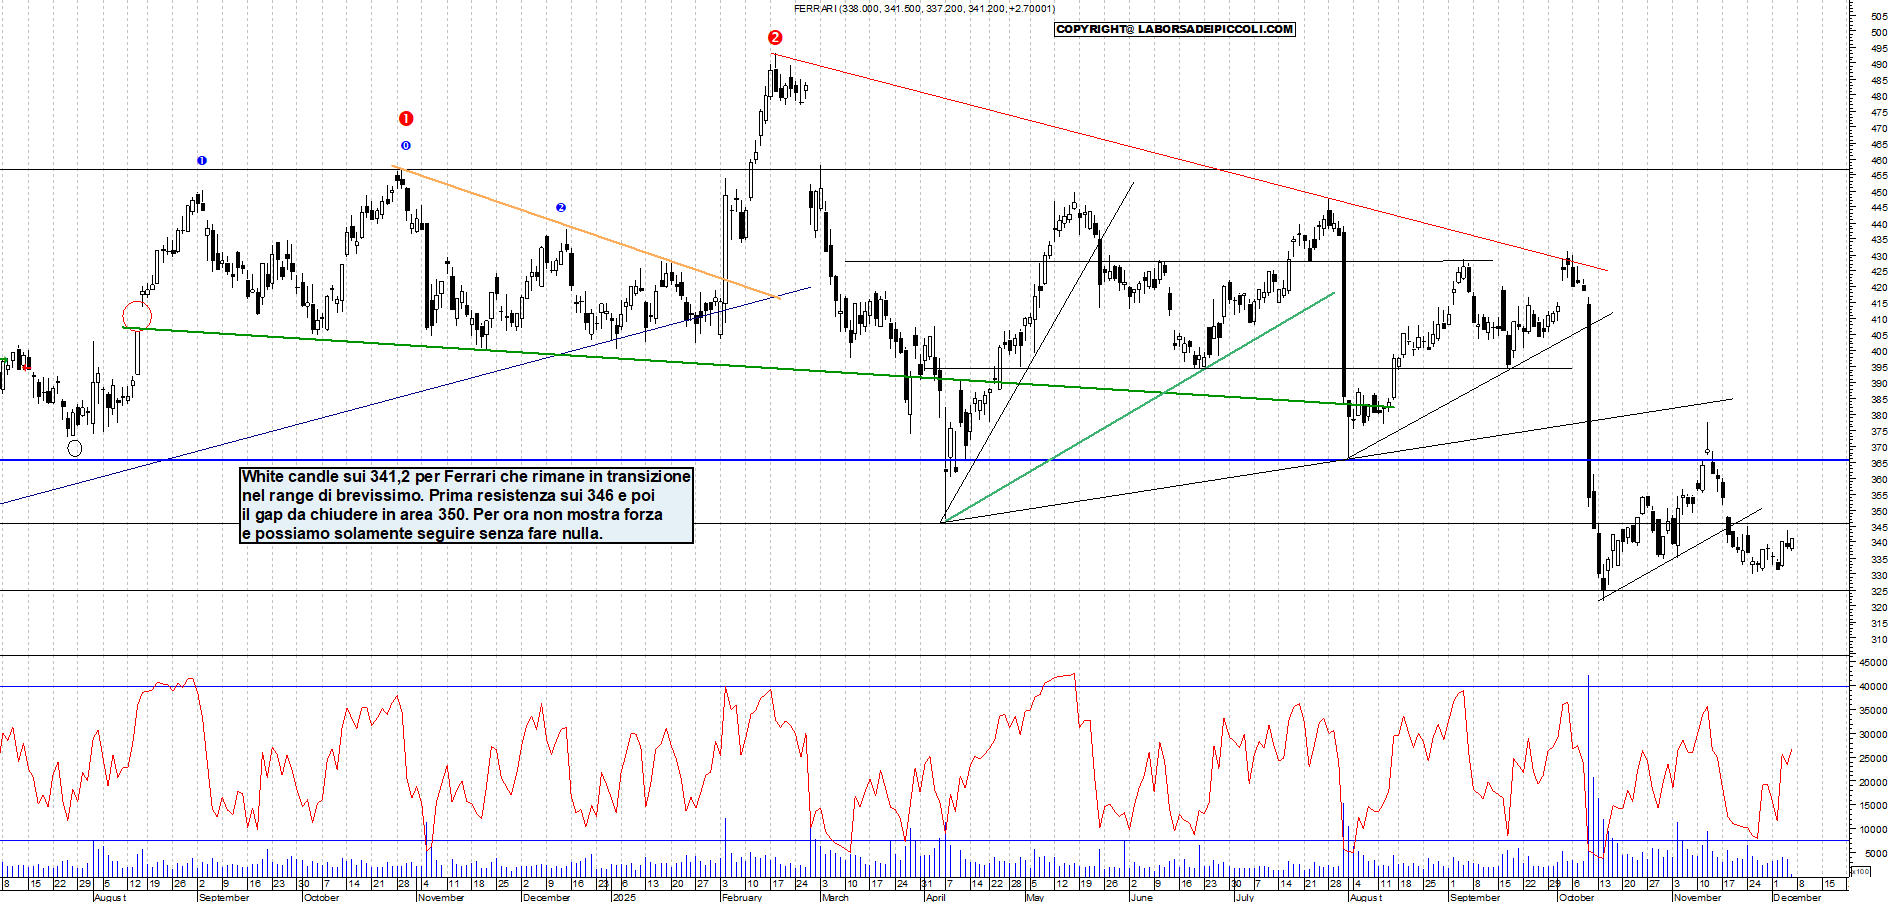The image size is (1890, 902).
Task: Click the February label on the time axis
Action: (742, 897)
